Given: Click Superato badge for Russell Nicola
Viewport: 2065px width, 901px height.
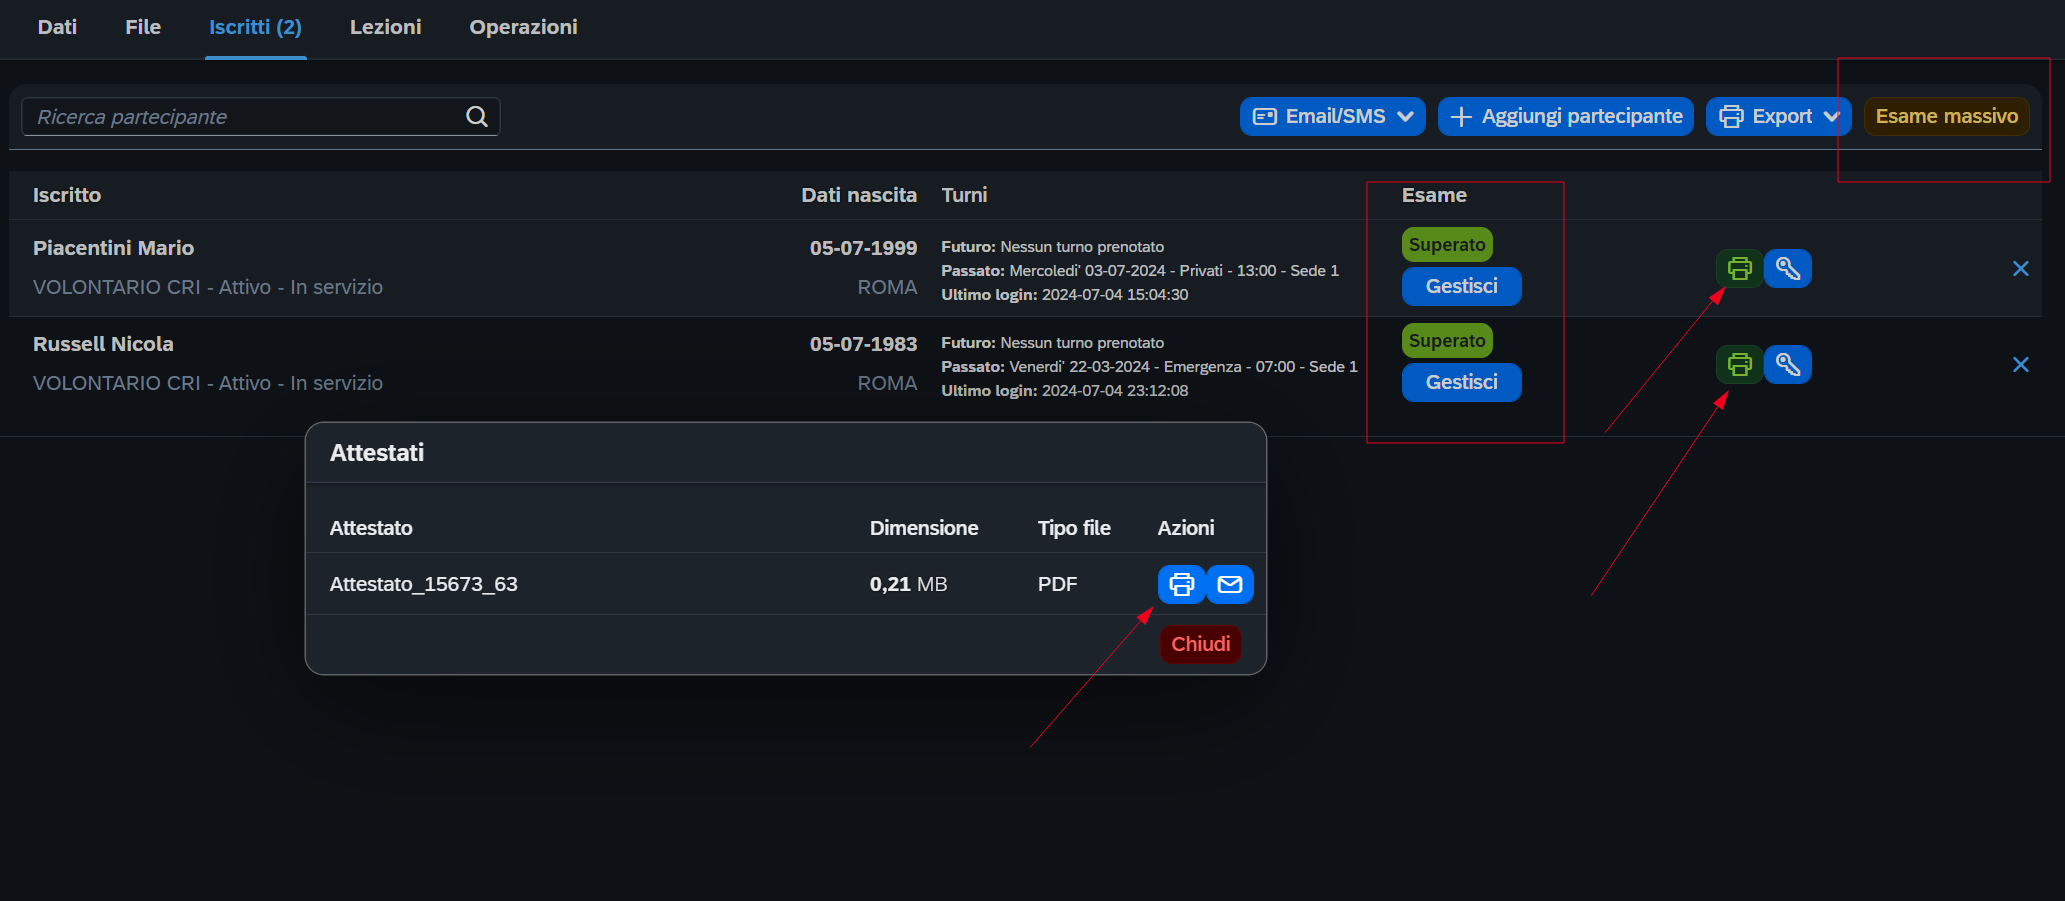Looking at the screenshot, I should pyautogui.click(x=1447, y=341).
